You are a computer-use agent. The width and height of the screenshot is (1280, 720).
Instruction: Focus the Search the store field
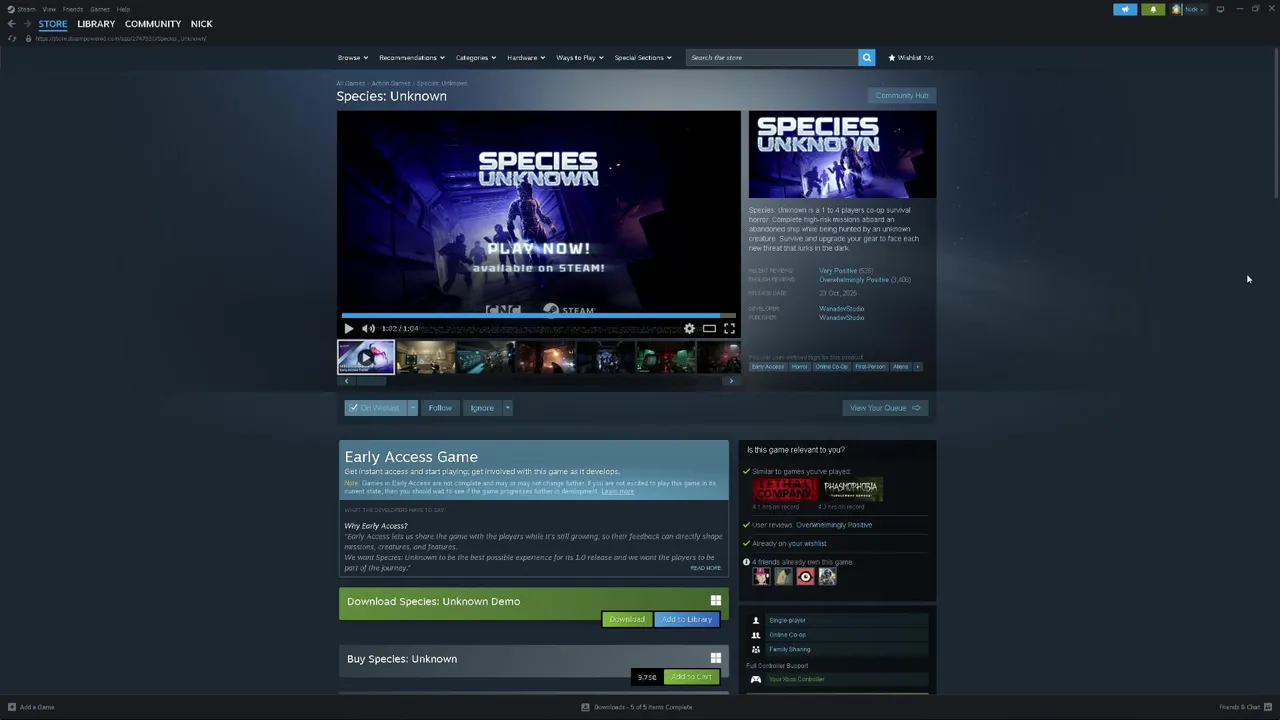[x=772, y=58]
